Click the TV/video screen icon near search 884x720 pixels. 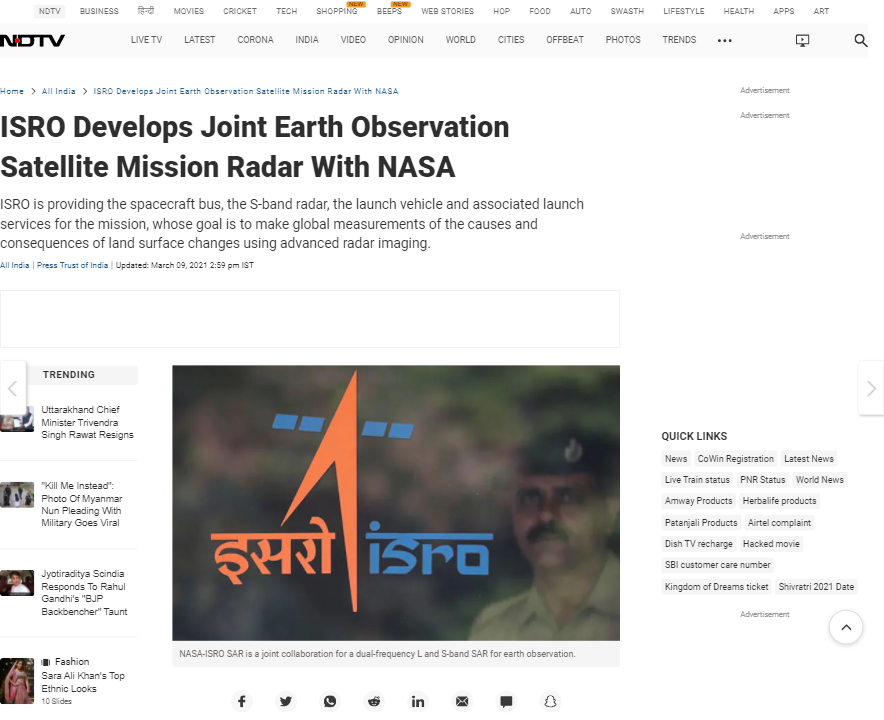[802, 40]
